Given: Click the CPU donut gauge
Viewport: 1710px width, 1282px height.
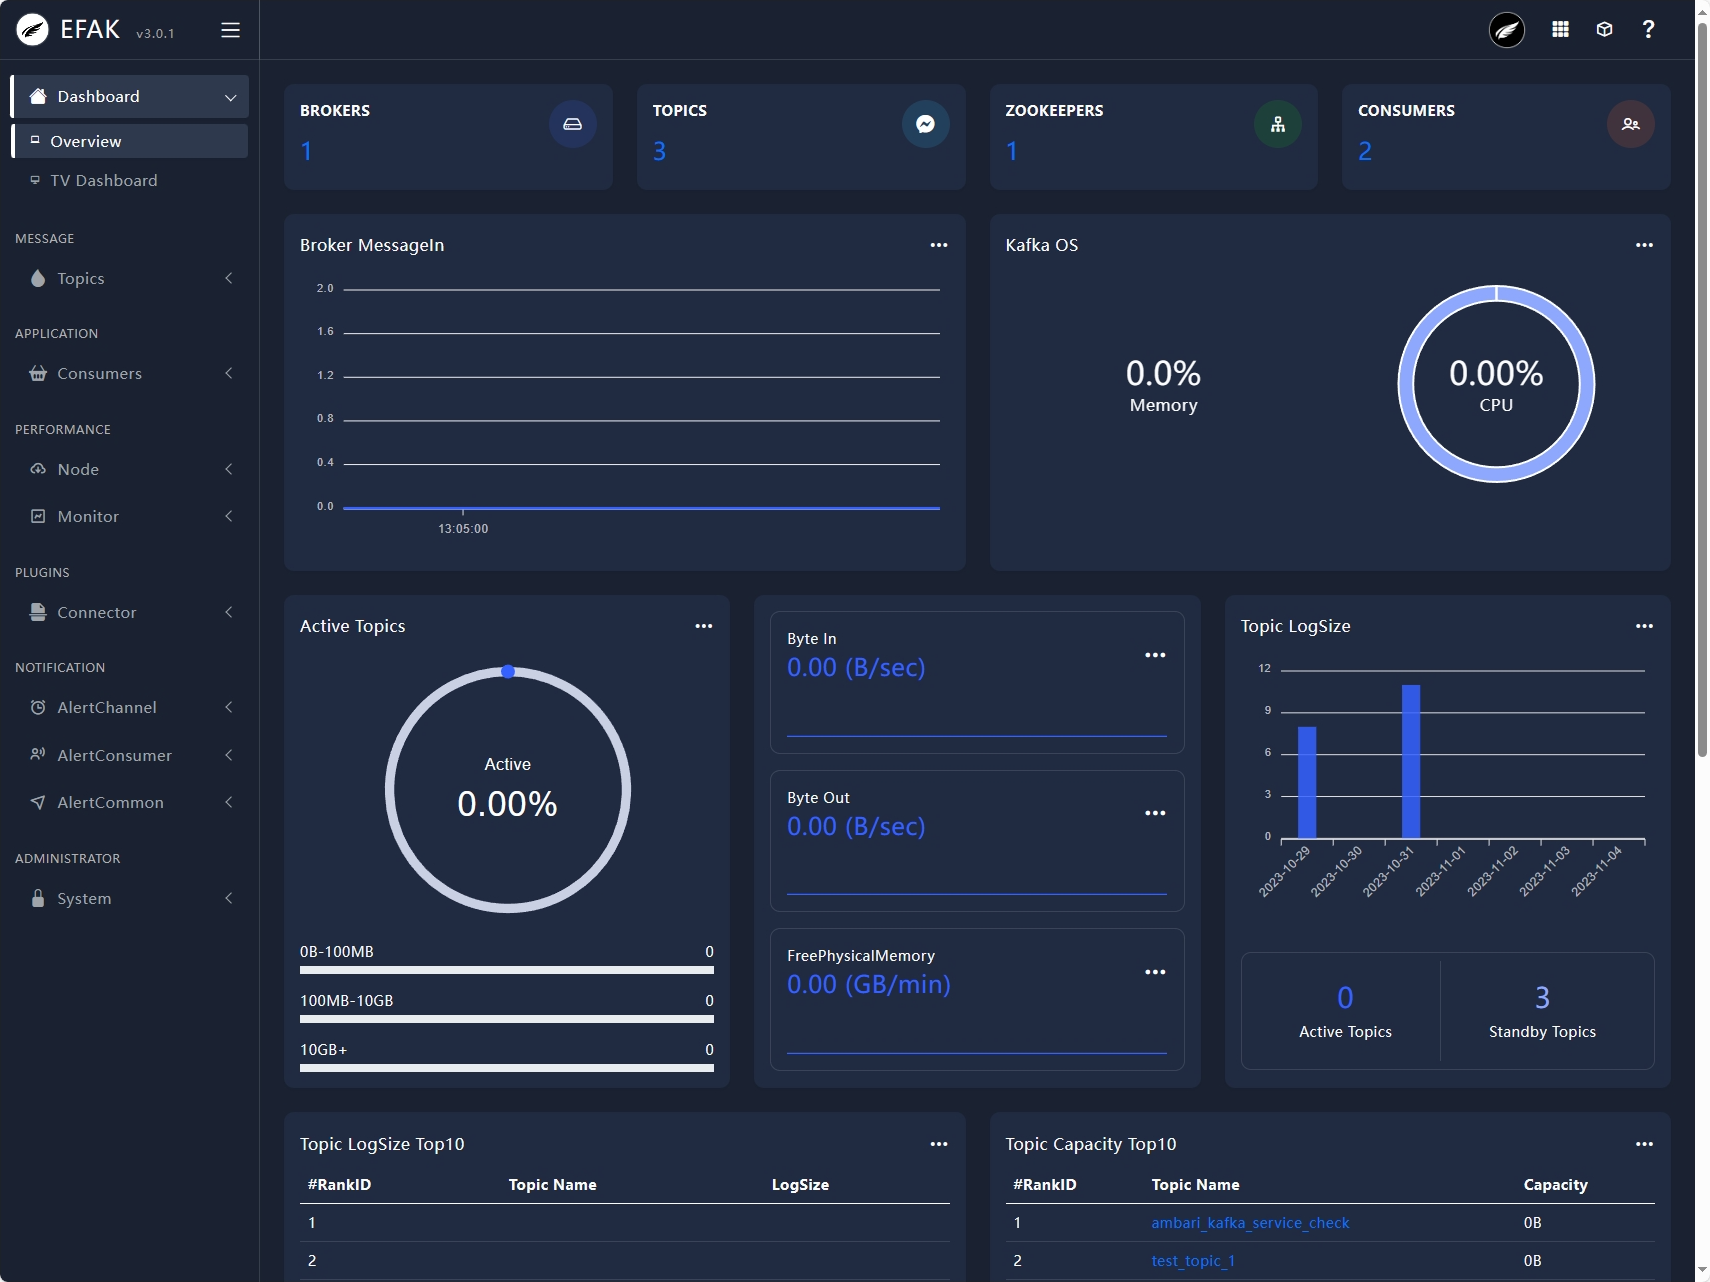Looking at the screenshot, I should (1496, 384).
